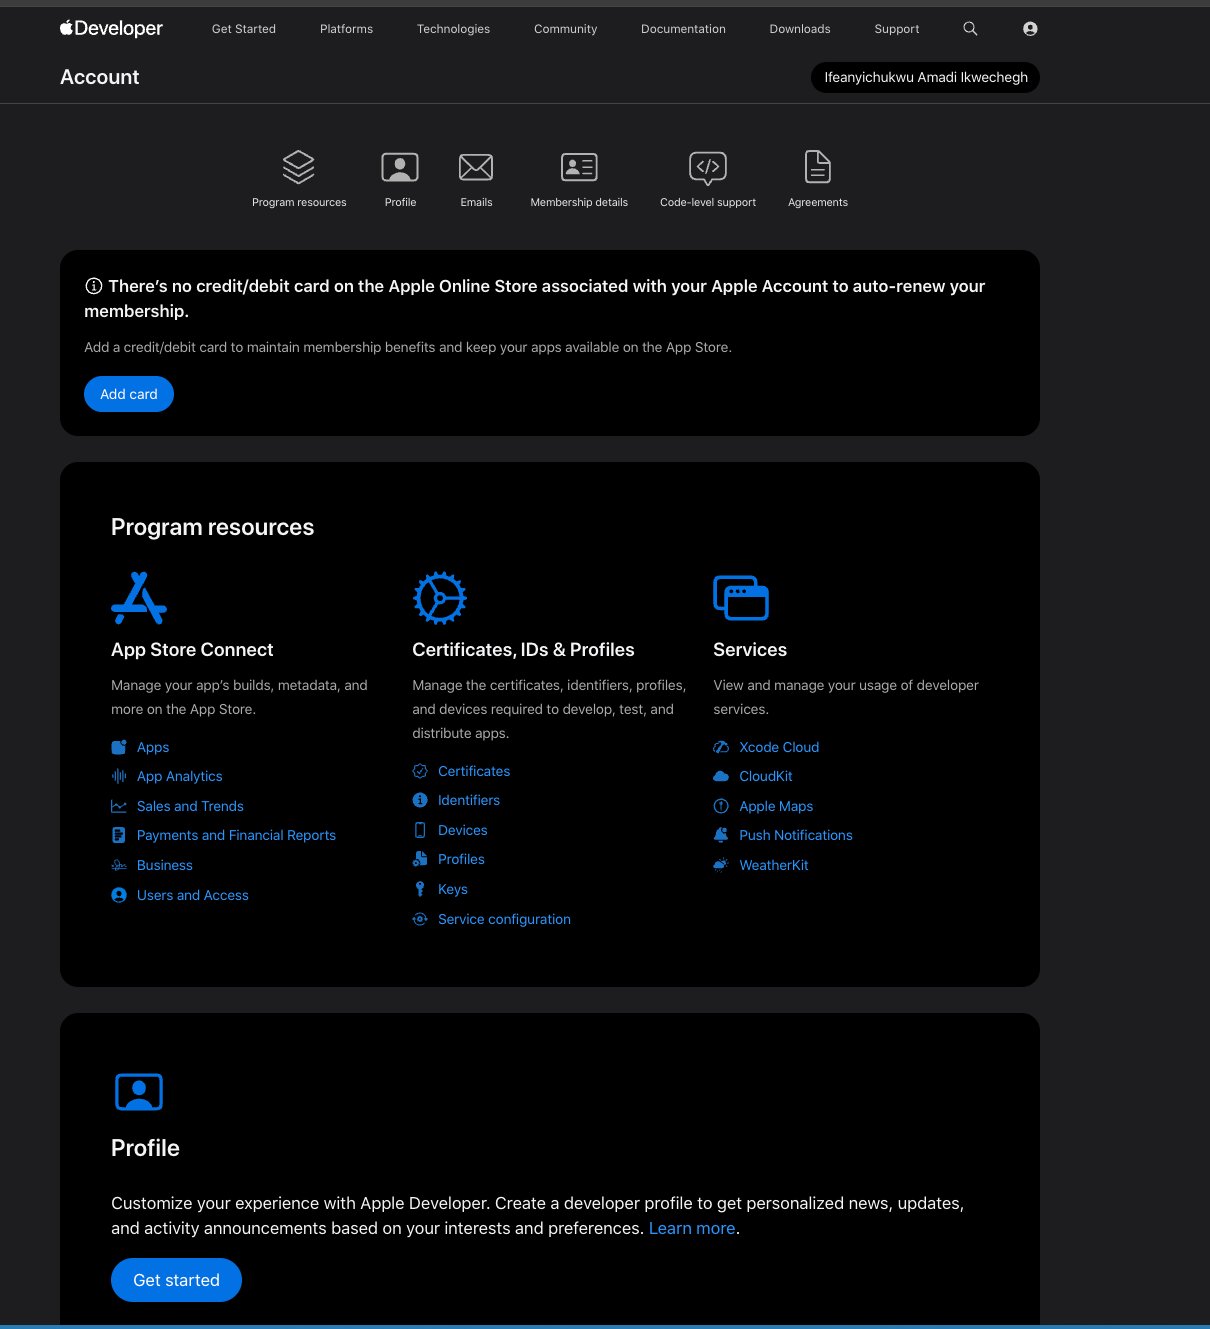Click the Devices phone icon
1210x1329 pixels.
[420, 830]
